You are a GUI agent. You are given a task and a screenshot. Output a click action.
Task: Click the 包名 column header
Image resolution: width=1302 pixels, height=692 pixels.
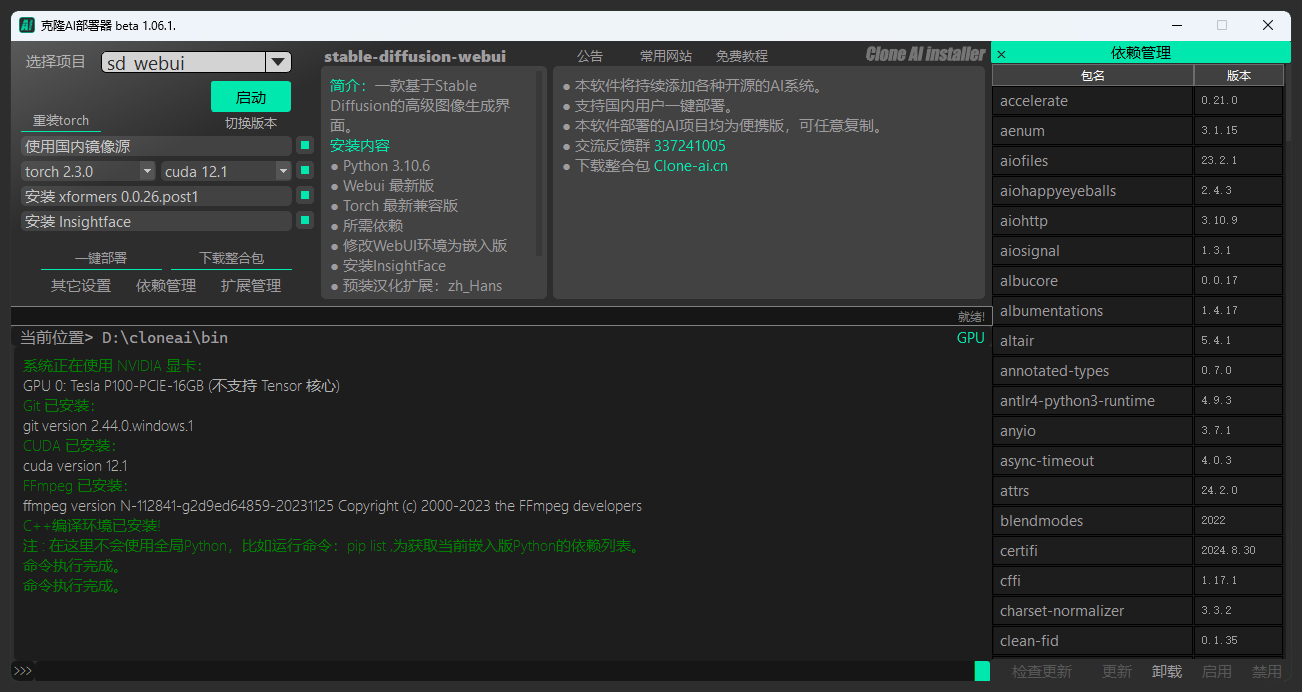pos(1093,76)
